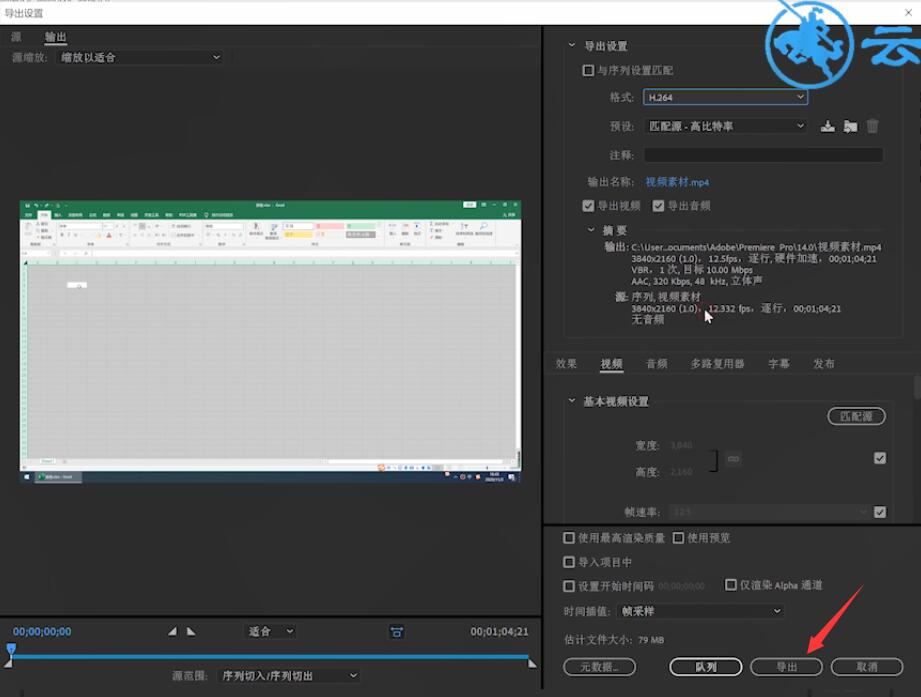Click the set out point marker icon
The height and width of the screenshot is (697, 921).
pos(191,632)
